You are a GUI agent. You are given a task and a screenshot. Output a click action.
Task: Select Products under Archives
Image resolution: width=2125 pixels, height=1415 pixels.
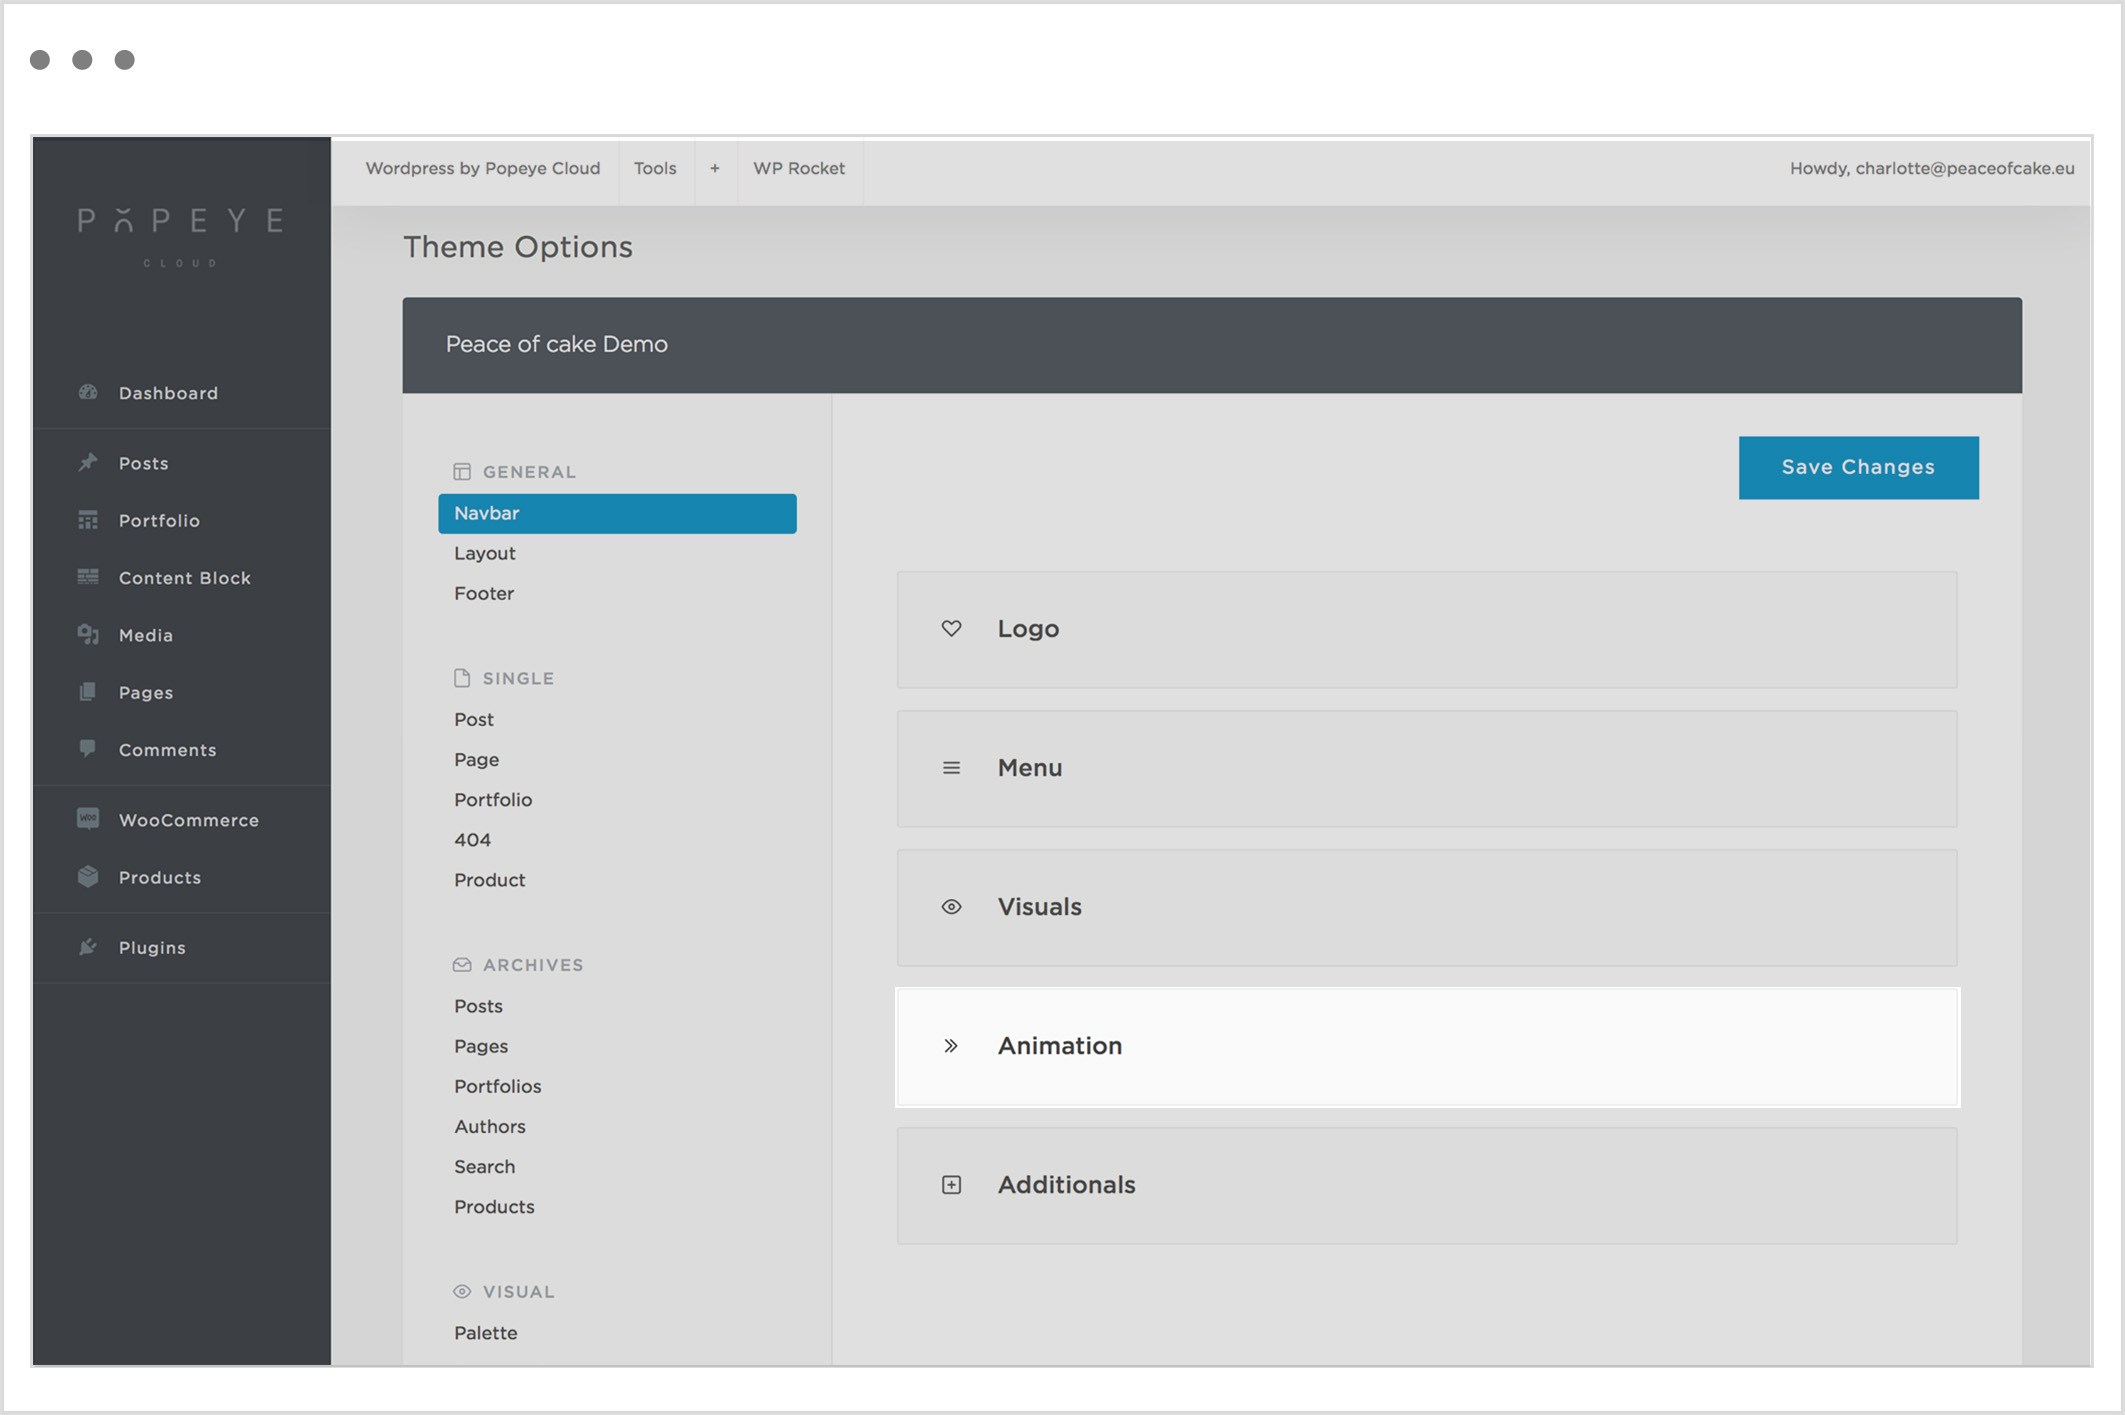494,1206
